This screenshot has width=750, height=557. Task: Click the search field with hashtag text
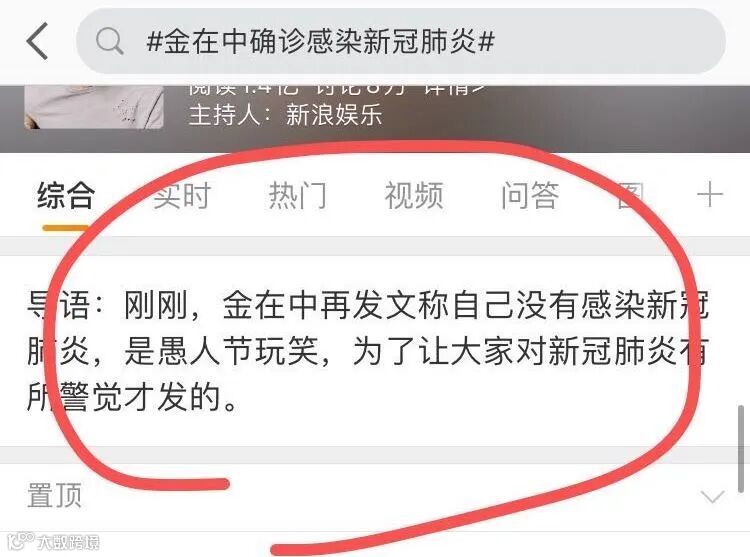click(401, 41)
